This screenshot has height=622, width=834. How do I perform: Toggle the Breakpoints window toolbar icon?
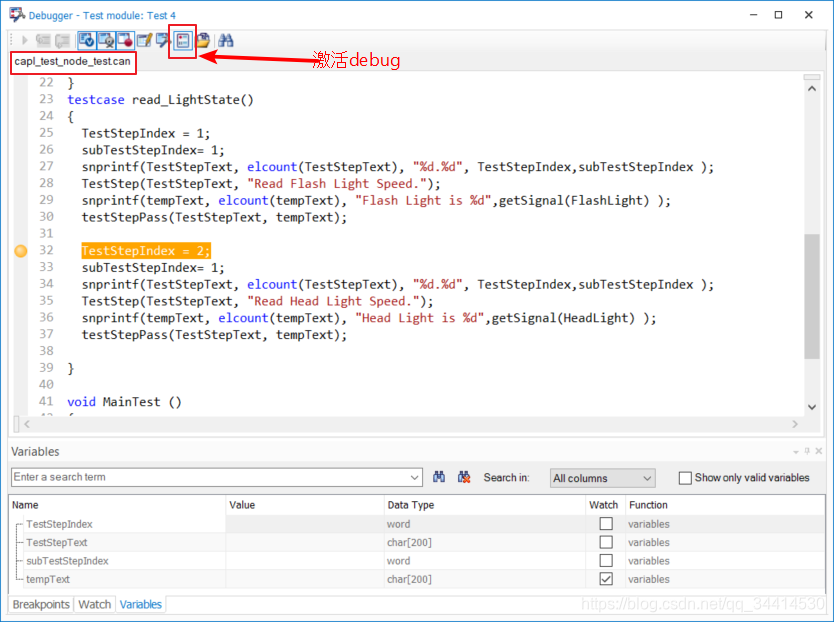(125, 40)
